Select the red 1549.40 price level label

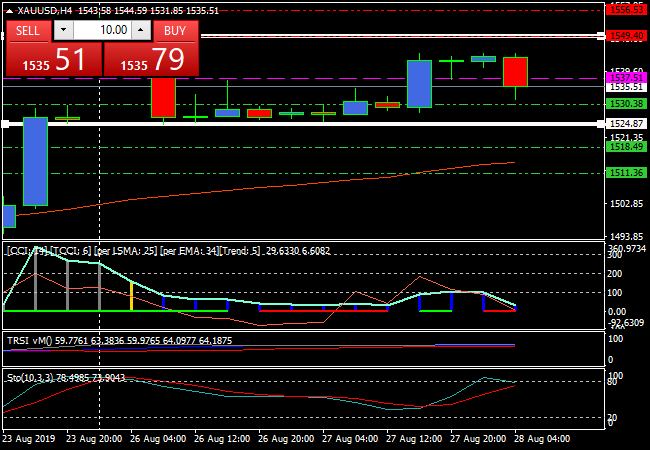tap(625, 36)
